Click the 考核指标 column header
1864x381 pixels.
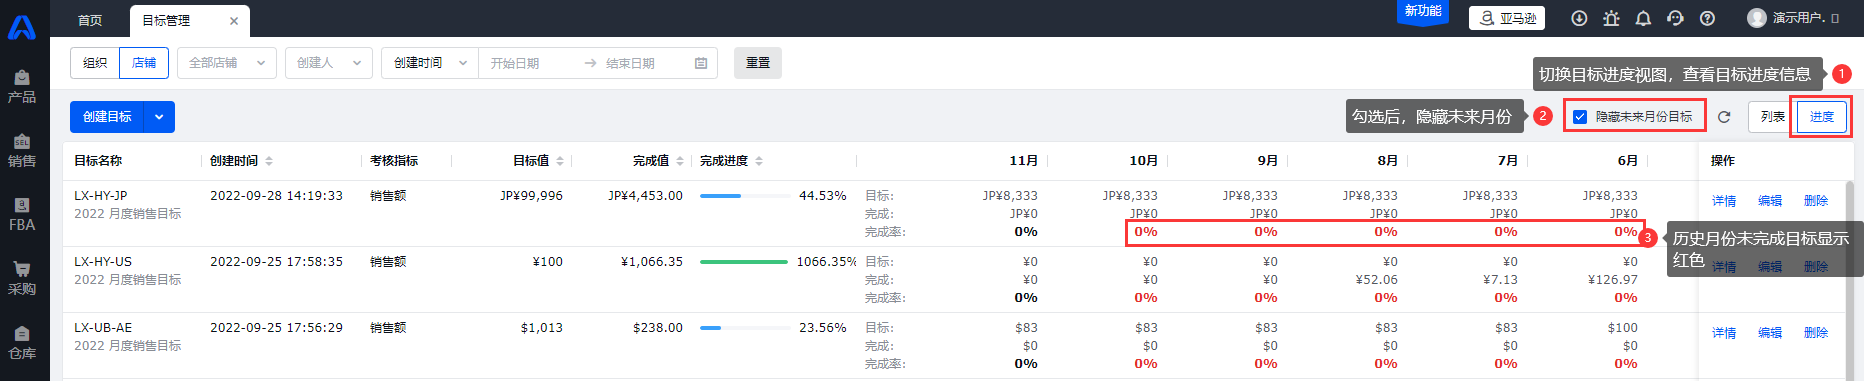click(394, 161)
